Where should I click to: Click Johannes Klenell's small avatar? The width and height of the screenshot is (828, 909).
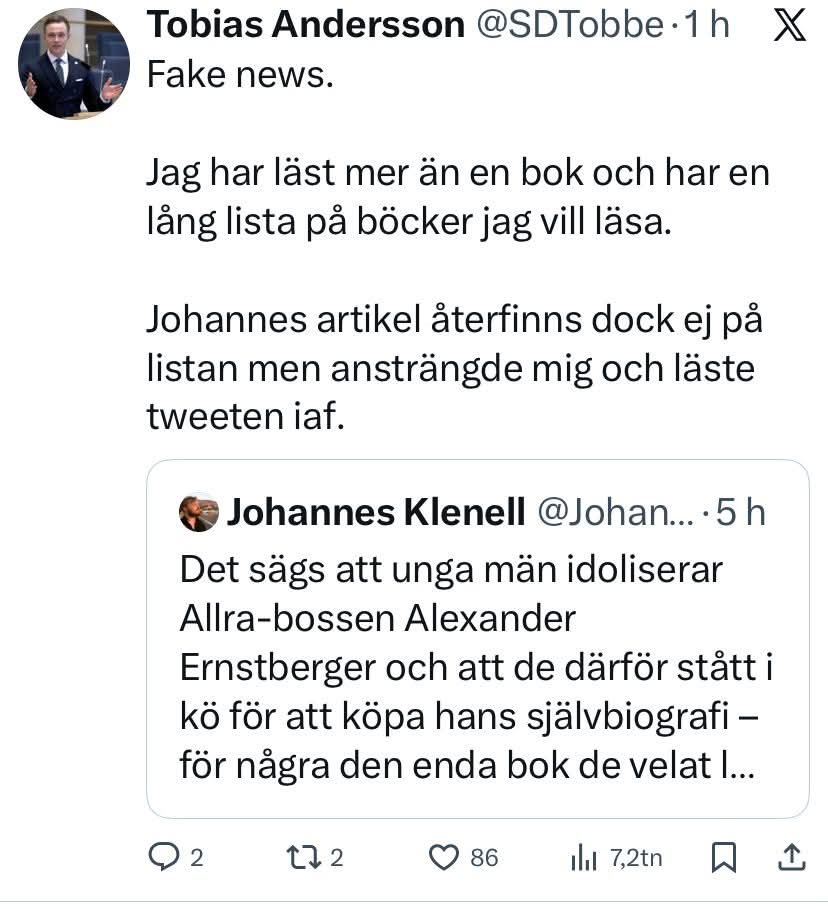pos(198,513)
